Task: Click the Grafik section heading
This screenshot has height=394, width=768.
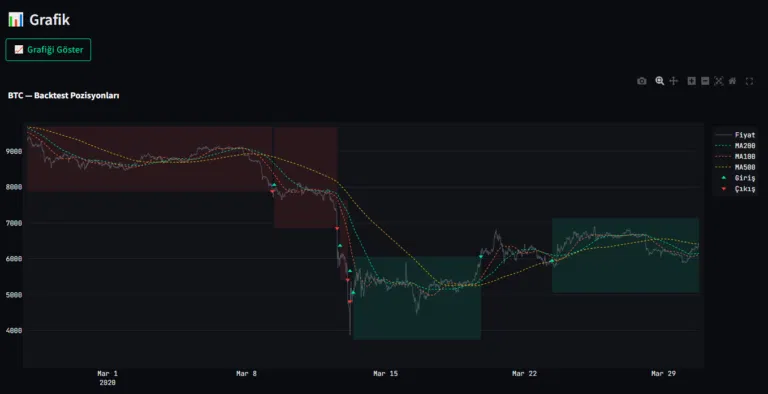Action: click(x=49, y=20)
